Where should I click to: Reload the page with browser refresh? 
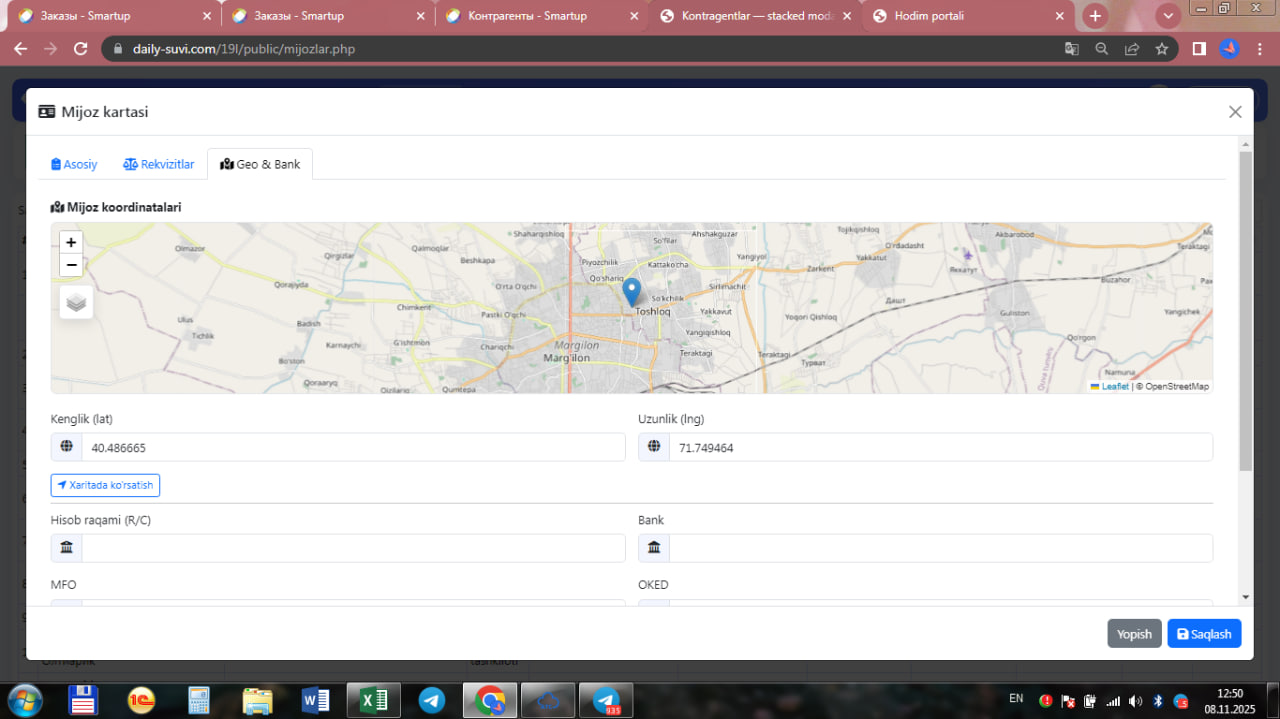pyautogui.click(x=81, y=49)
